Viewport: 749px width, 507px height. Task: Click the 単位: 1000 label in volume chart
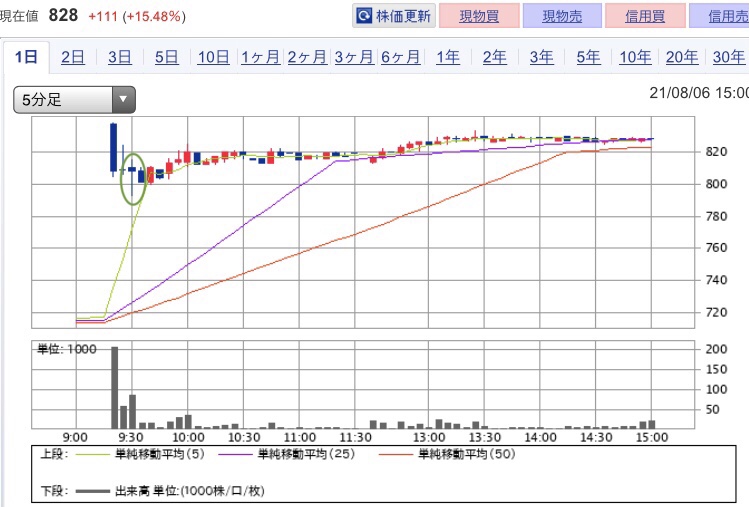pos(67,349)
